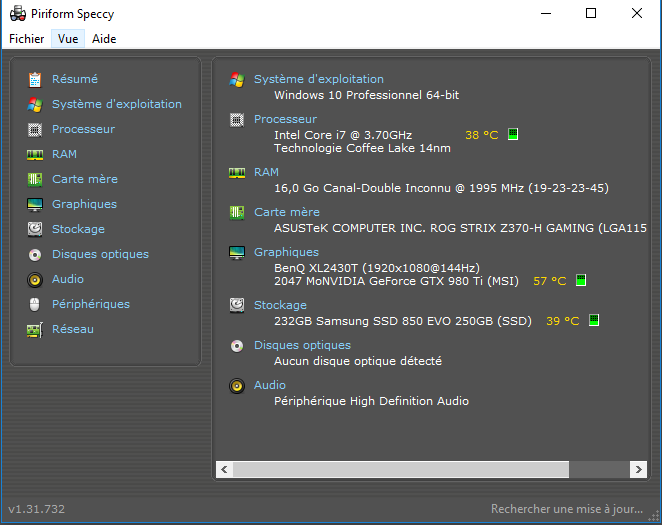The height and width of the screenshot is (525, 662).
Task: Click the speaker icon beside sidebar Audio
Action: tap(35, 279)
